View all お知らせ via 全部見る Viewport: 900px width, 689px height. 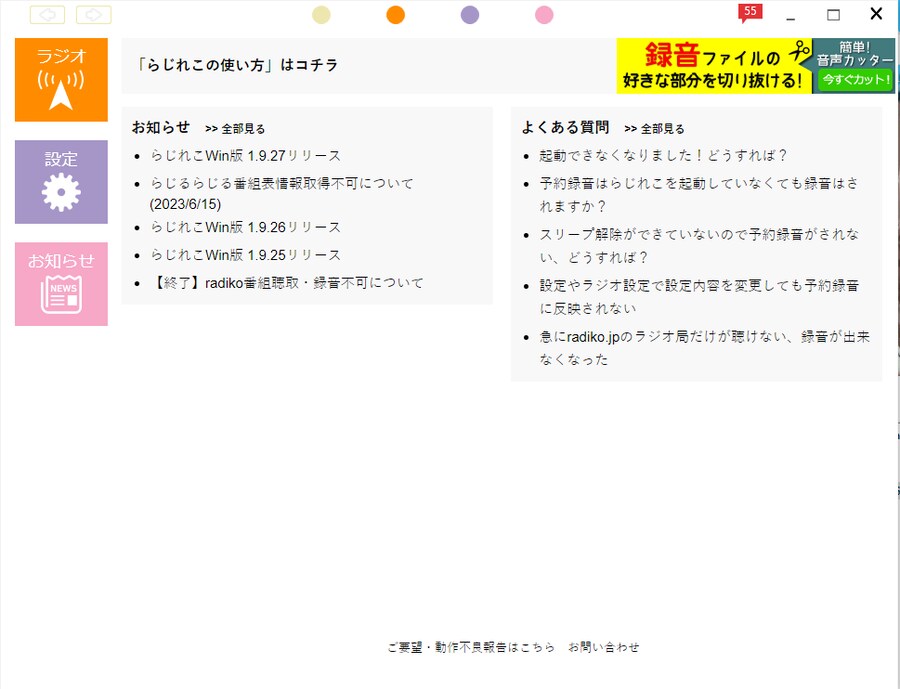[235, 129]
